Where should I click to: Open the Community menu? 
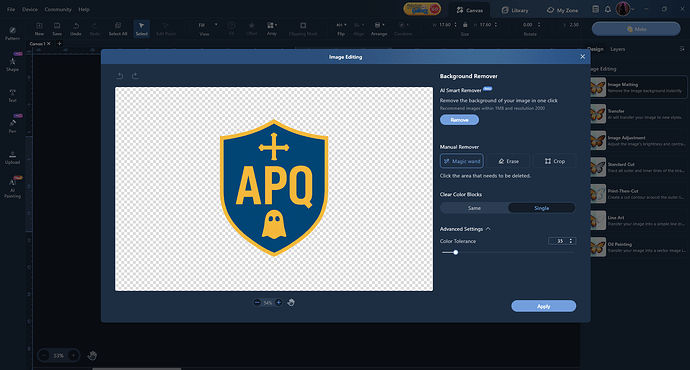[58, 9]
